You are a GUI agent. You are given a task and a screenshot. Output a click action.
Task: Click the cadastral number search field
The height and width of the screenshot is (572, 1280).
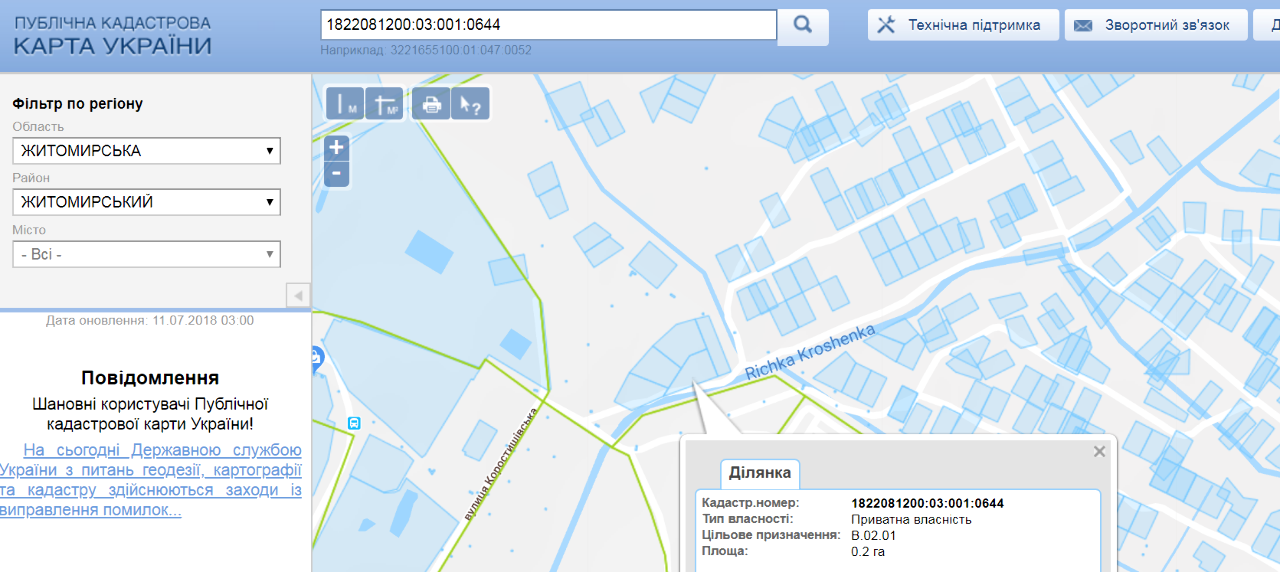[548, 25]
